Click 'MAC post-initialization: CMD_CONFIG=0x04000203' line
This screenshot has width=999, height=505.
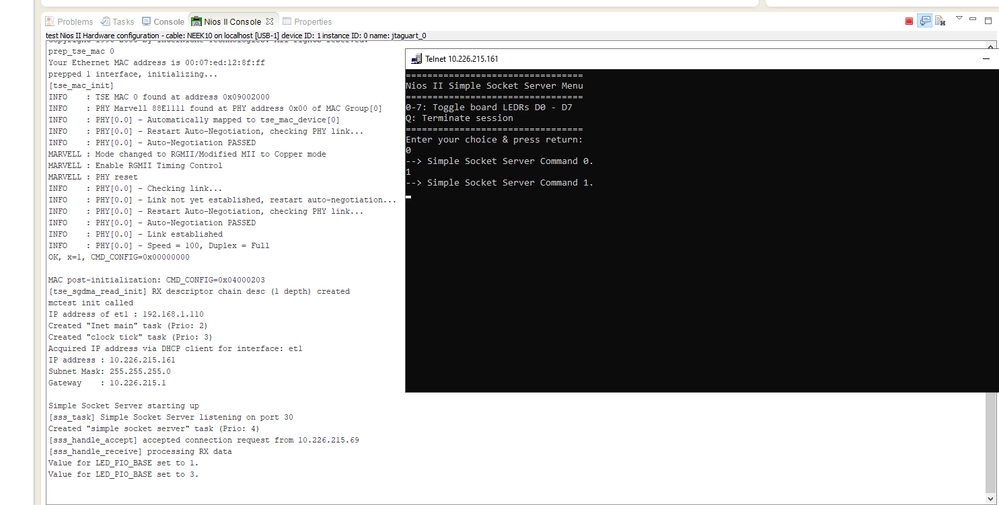pos(156,280)
